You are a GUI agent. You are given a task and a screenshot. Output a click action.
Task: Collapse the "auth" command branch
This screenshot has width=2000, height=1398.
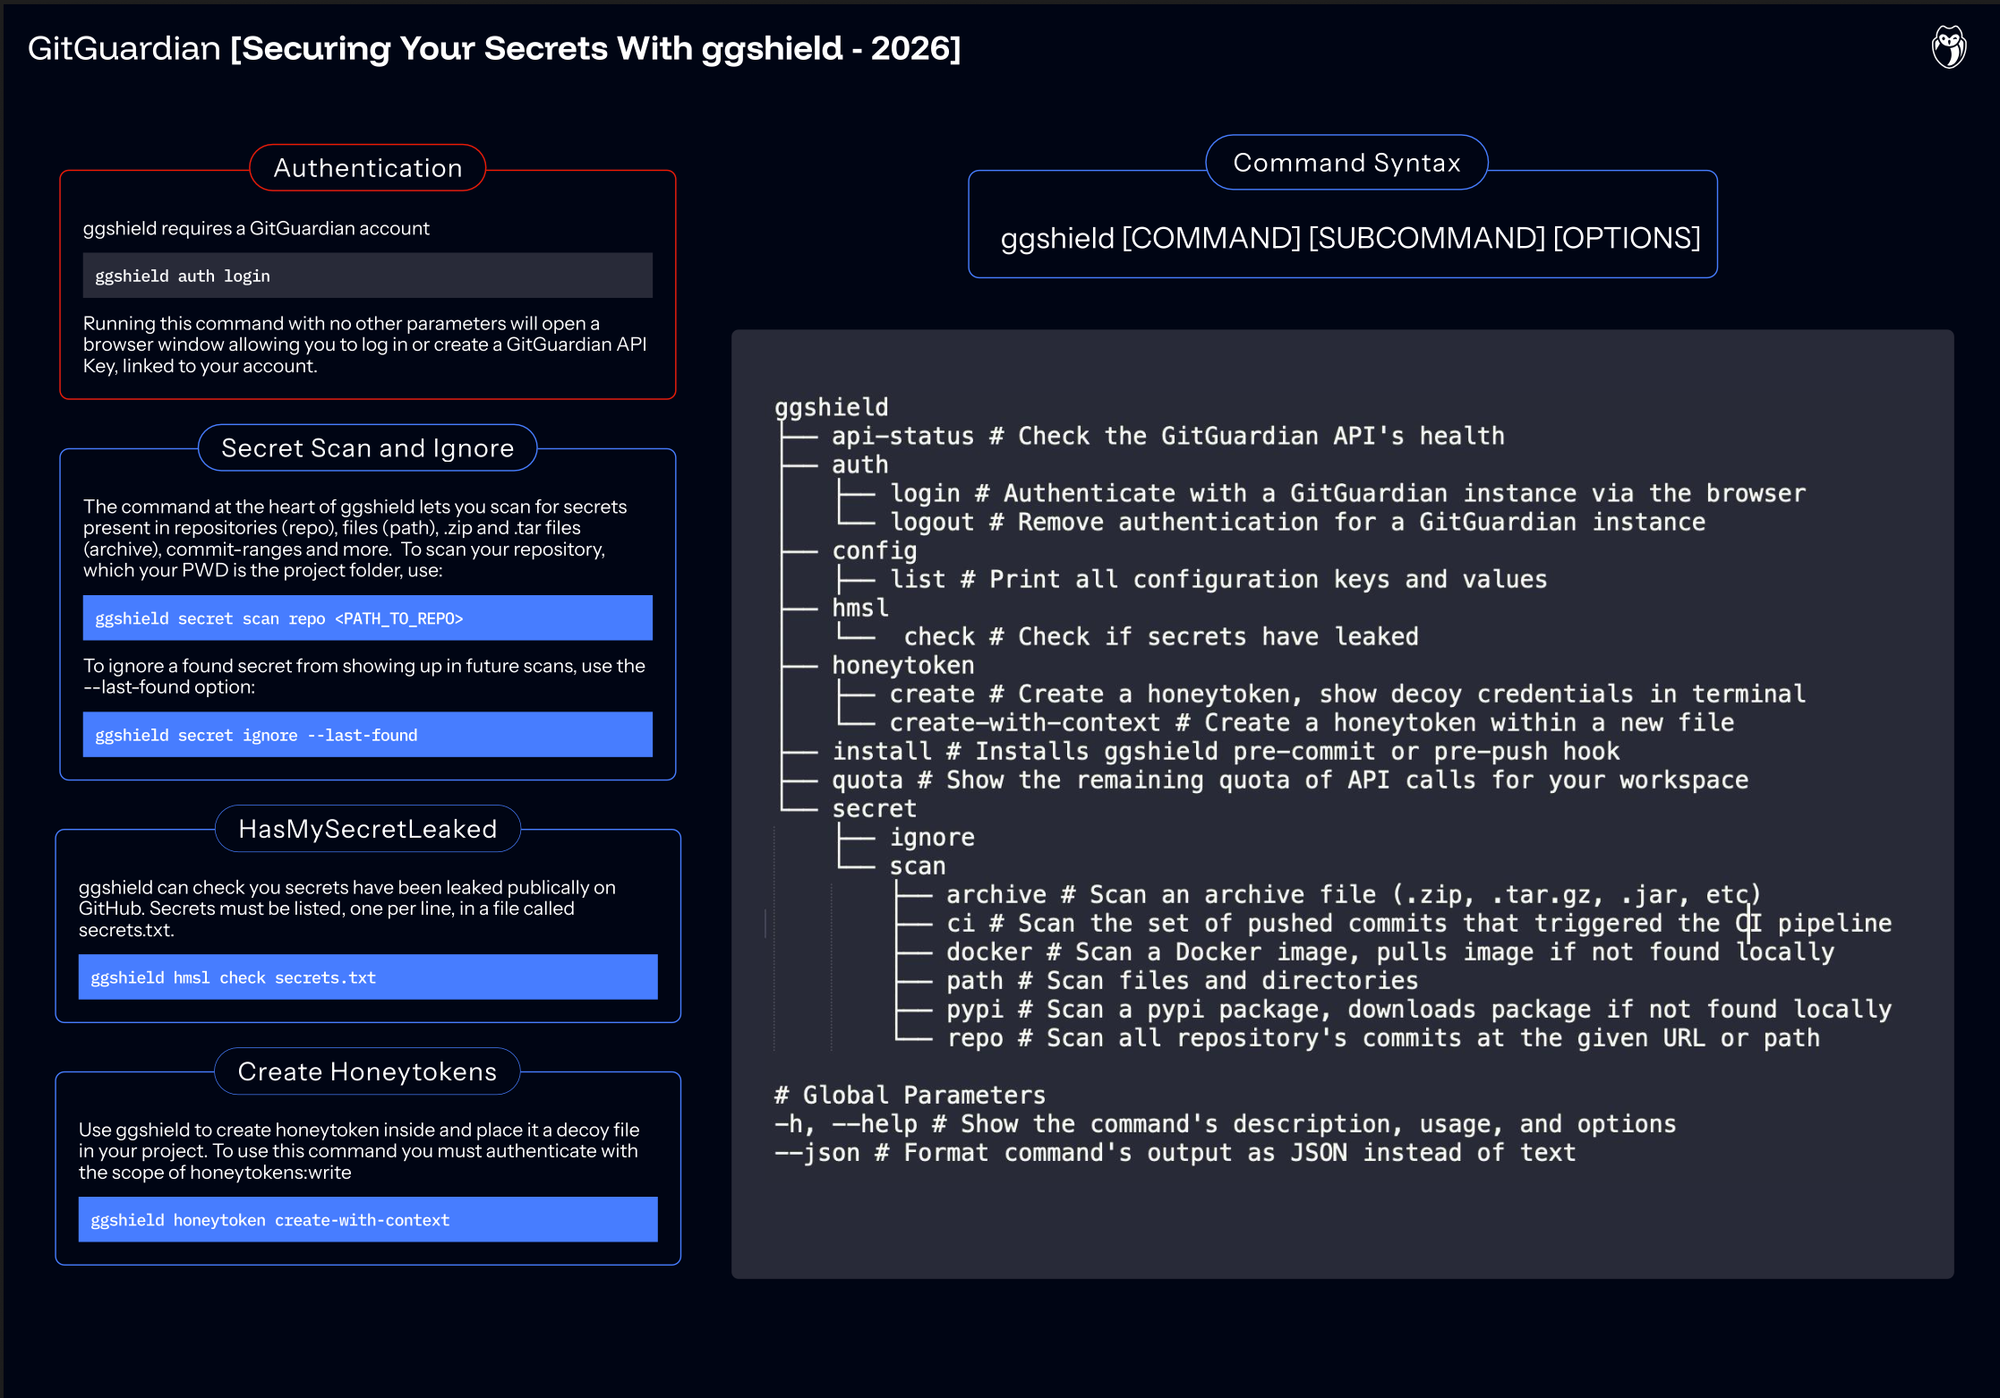(x=859, y=463)
